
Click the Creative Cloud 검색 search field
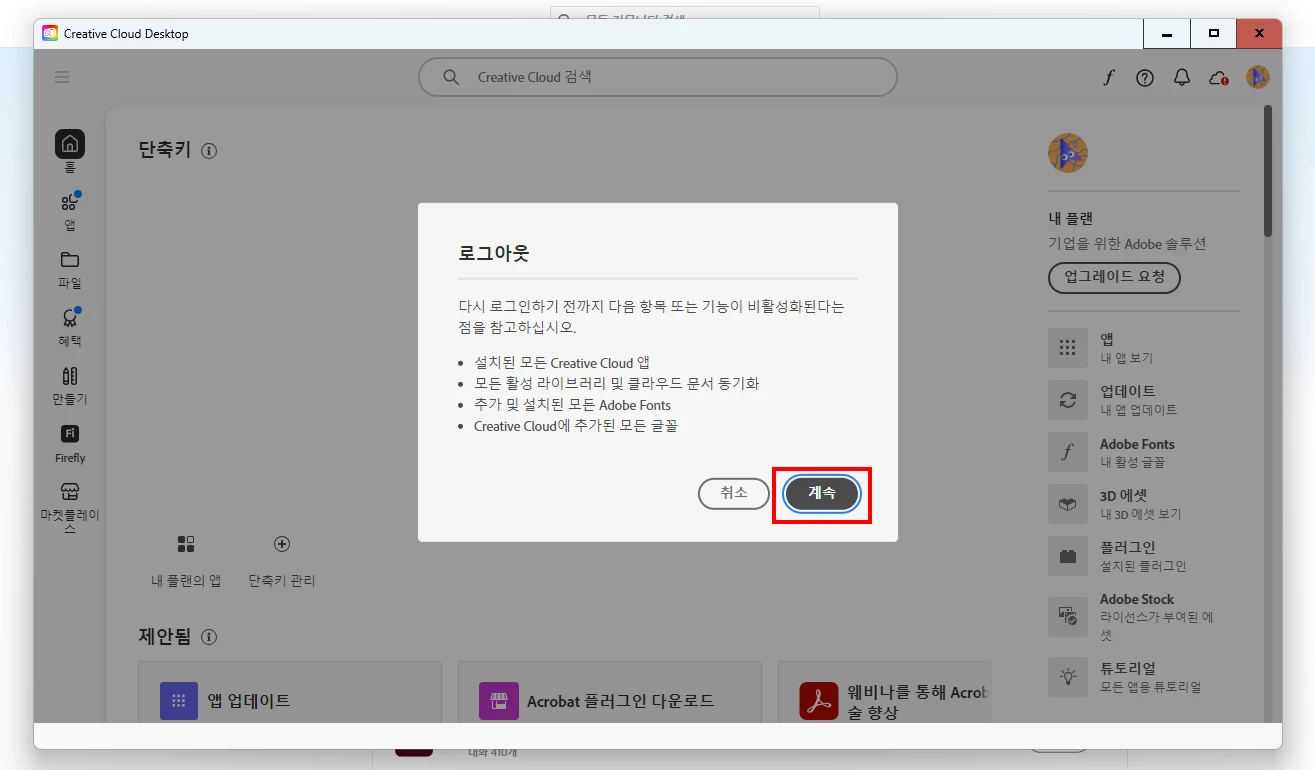coord(657,77)
